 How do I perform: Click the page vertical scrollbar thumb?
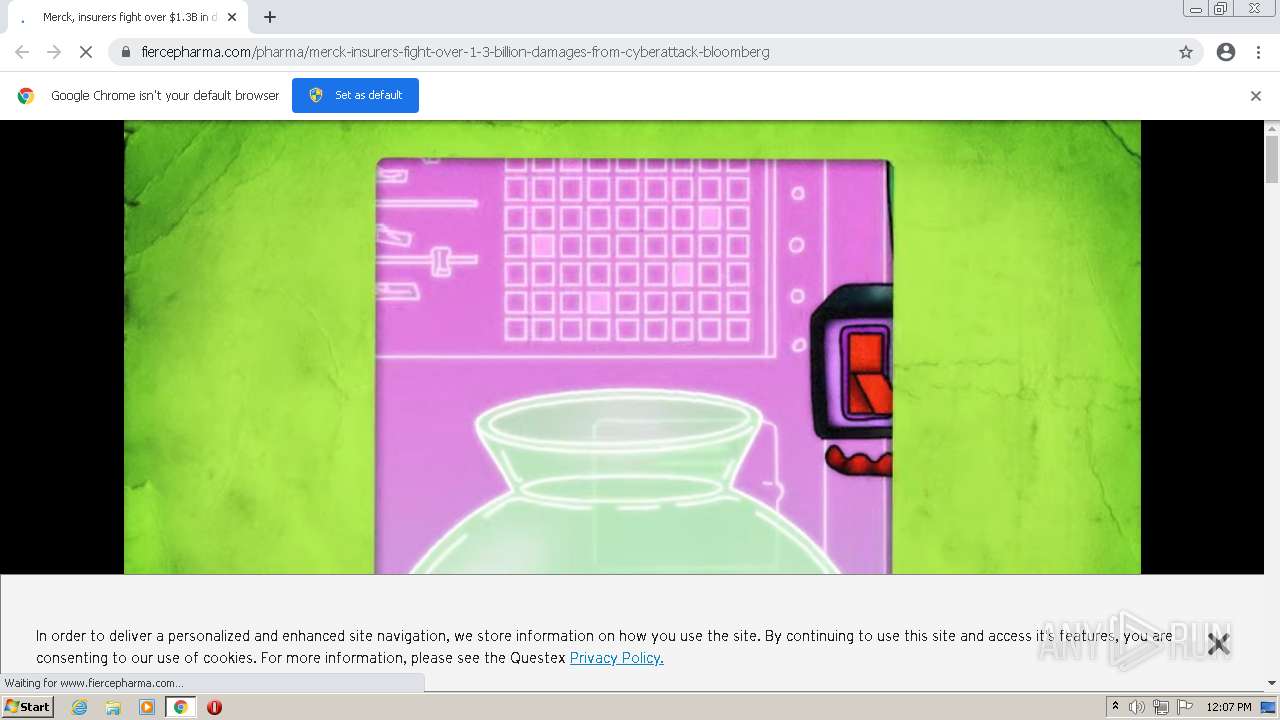(x=1272, y=160)
